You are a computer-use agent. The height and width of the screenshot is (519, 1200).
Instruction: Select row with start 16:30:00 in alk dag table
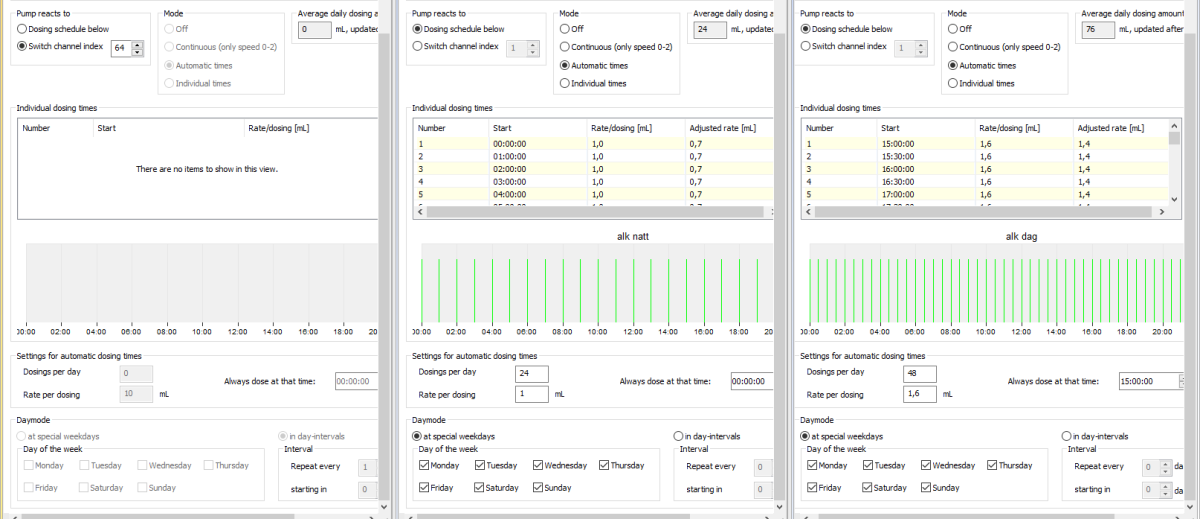[985, 182]
